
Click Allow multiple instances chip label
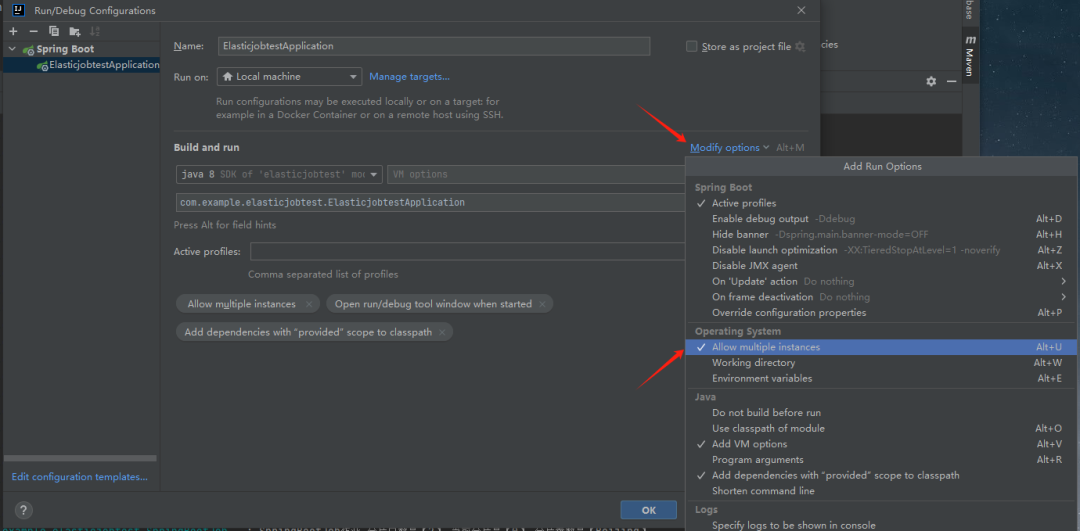click(x=242, y=304)
